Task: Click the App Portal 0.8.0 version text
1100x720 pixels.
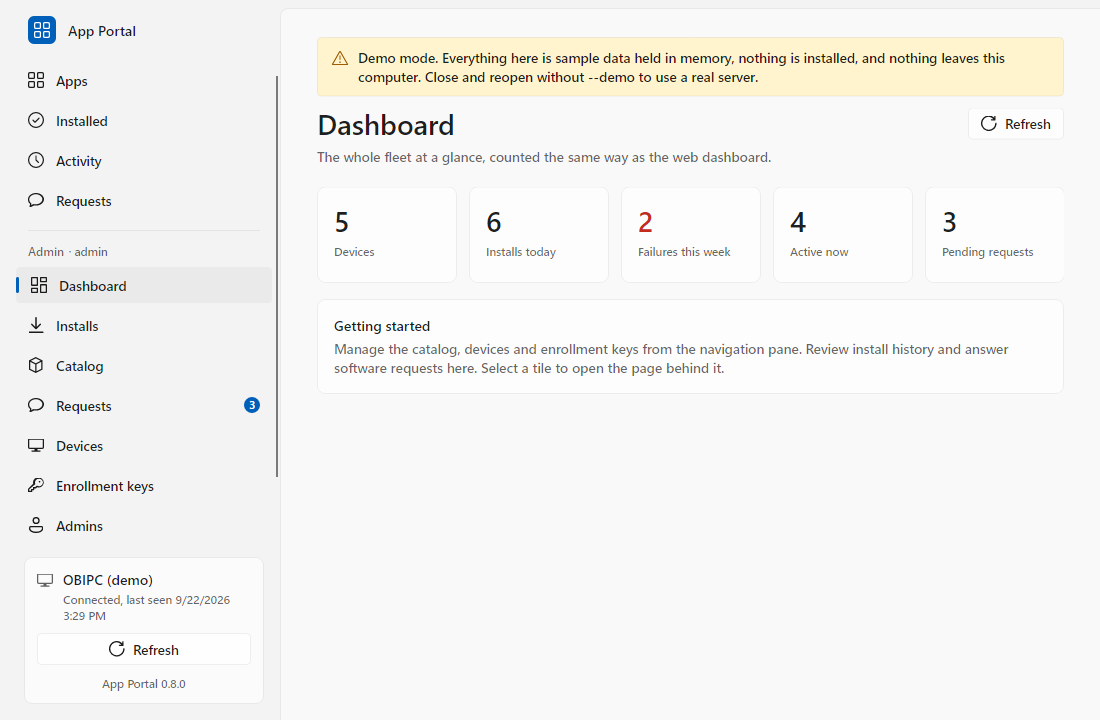Action: pyautogui.click(x=144, y=684)
